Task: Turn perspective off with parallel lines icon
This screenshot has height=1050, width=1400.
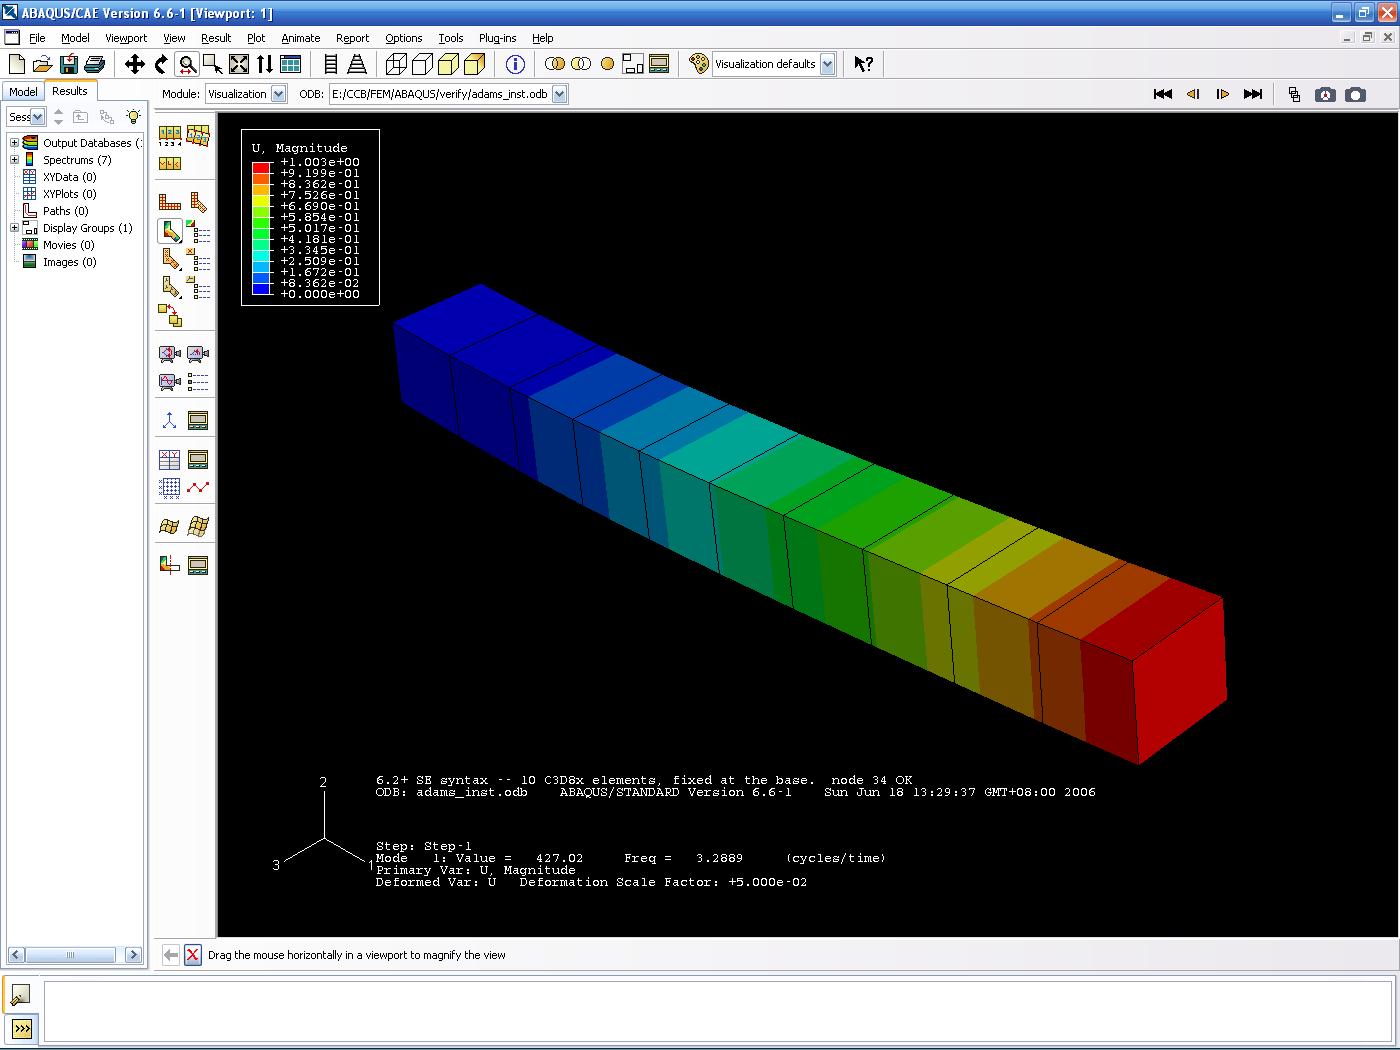Action: click(x=331, y=65)
